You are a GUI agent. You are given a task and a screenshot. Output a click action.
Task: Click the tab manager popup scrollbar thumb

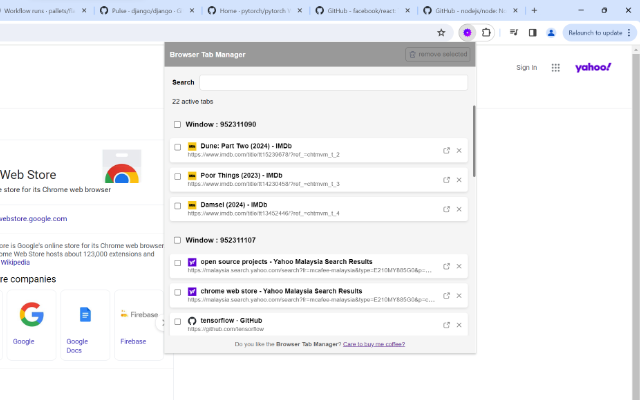tap(474, 141)
